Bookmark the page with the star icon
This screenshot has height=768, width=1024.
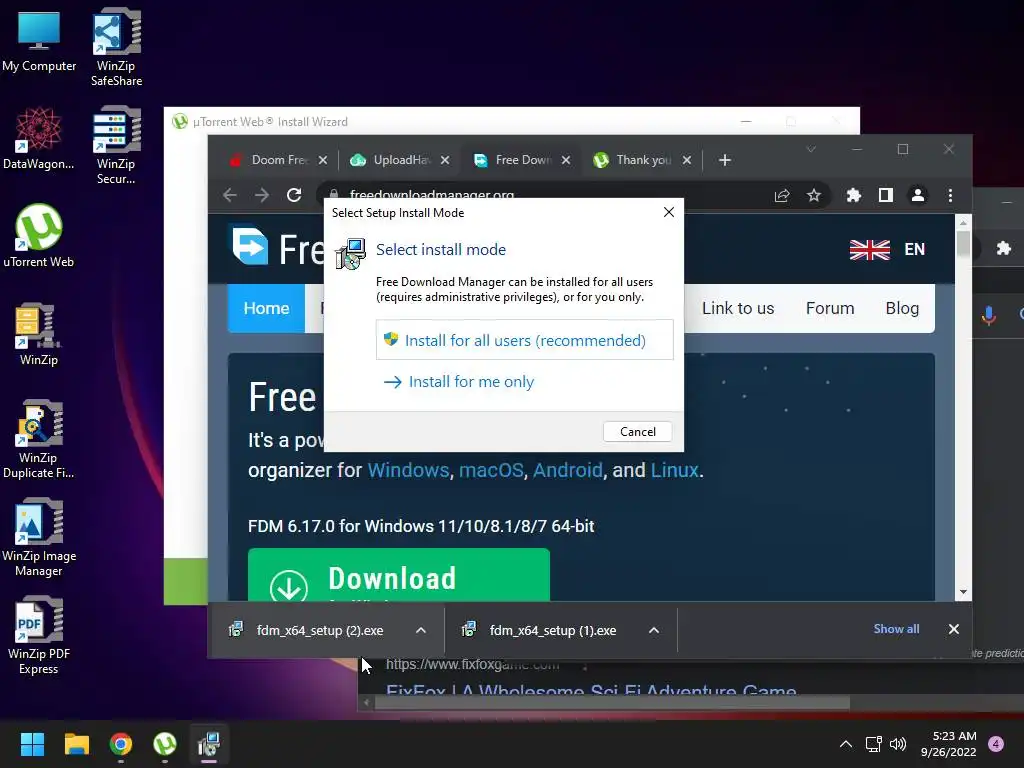(814, 195)
